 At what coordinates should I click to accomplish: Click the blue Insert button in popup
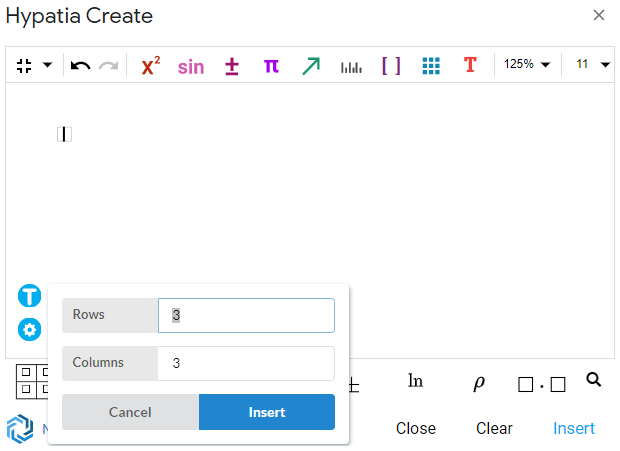click(267, 412)
